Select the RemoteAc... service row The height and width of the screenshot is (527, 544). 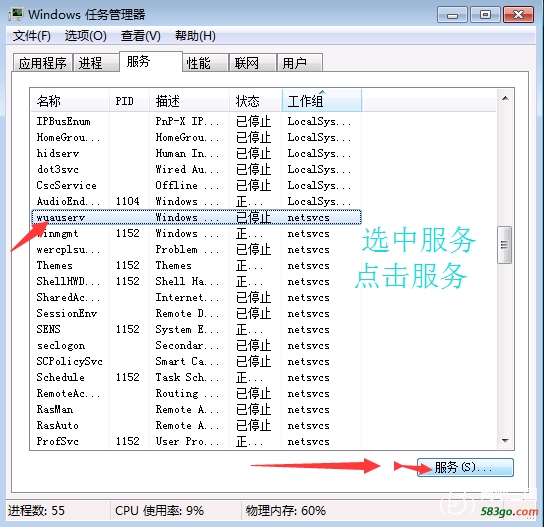[196, 393]
